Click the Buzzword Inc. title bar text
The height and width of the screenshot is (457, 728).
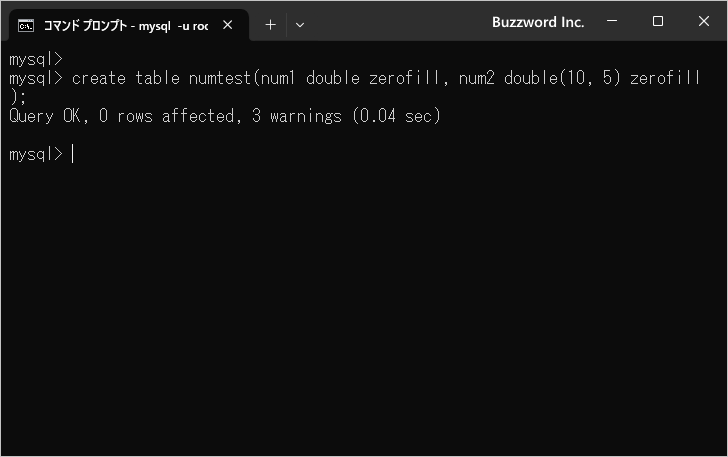pyautogui.click(x=538, y=22)
